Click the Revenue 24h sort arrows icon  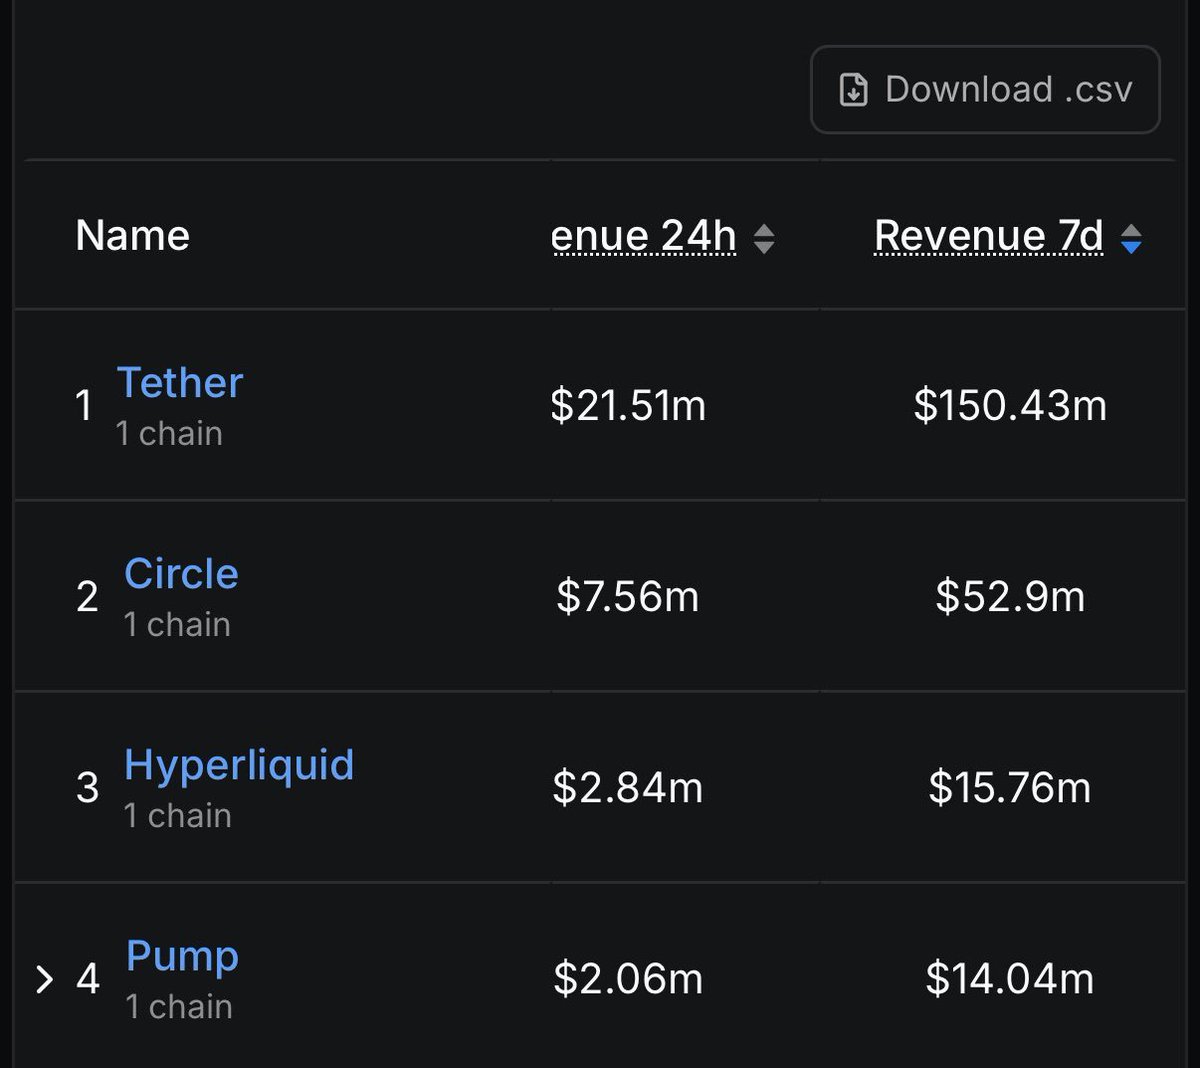tap(764, 238)
